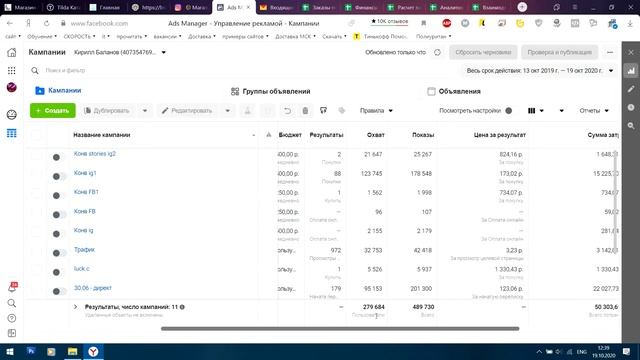Open the all tools grid menu
This screenshot has height=360, width=640.
point(12,71)
